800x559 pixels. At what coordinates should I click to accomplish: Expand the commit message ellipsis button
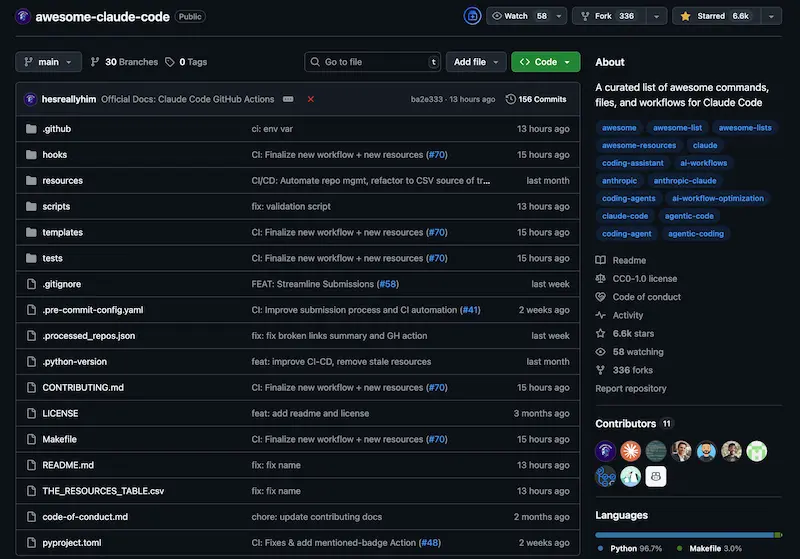[288, 99]
